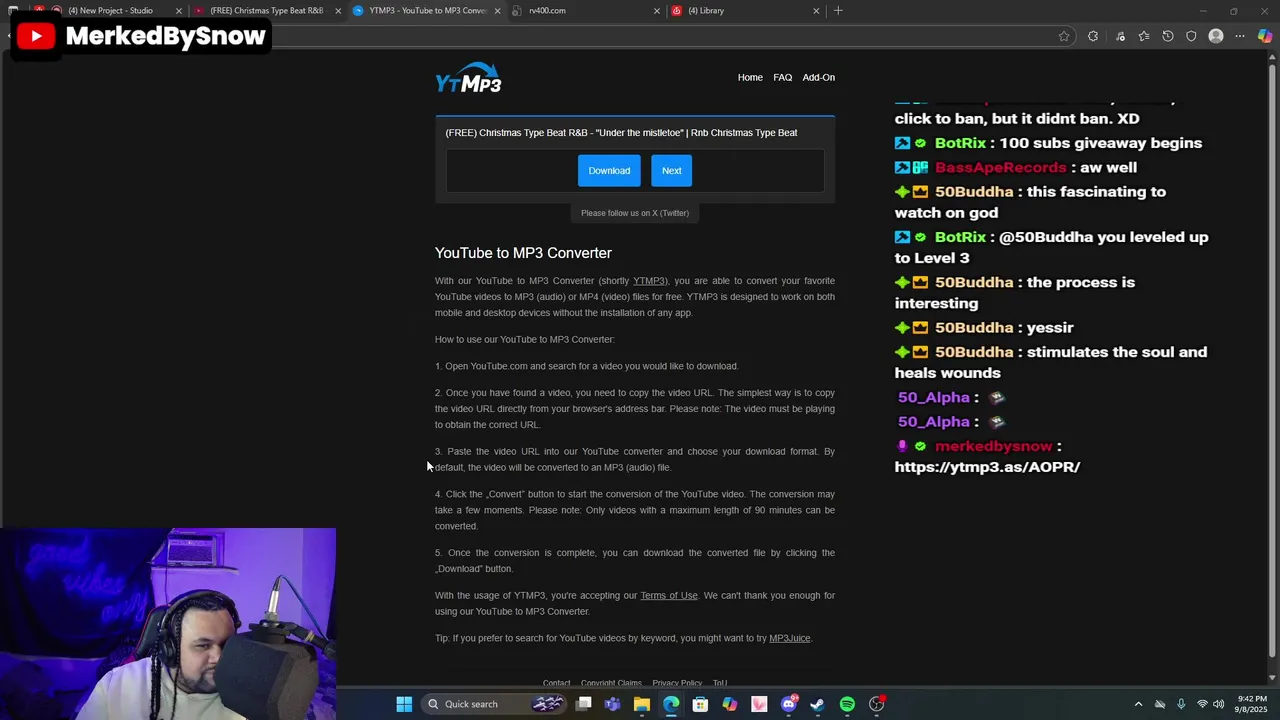Viewport: 1280px width, 720px height.
Task: Click the OneDrive tray icon
Action: pyautogui.click(x=1160, y=704)
